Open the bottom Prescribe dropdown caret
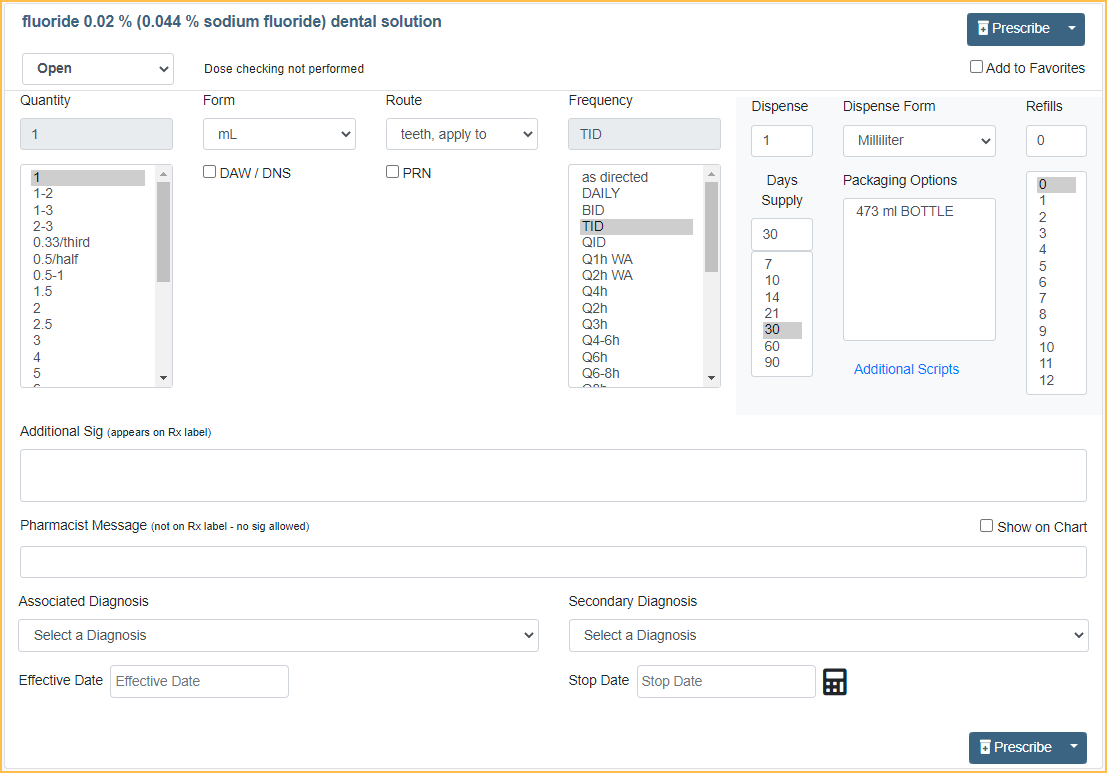Screen dimensions: 1107x773 [x=1072, y=747]
